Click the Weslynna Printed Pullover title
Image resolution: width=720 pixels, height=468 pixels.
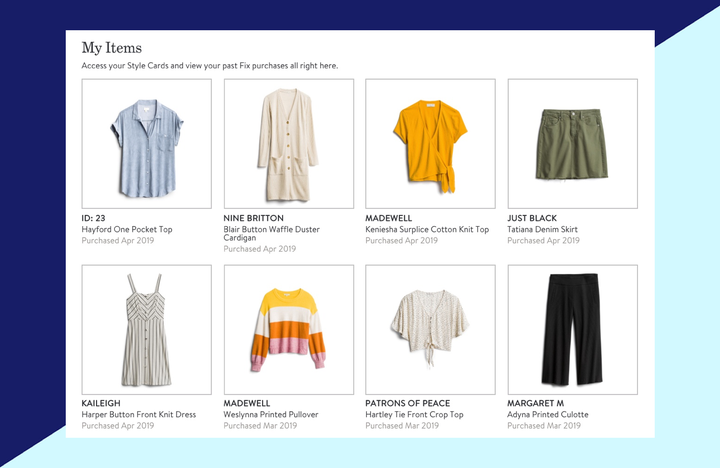(271, 414)
